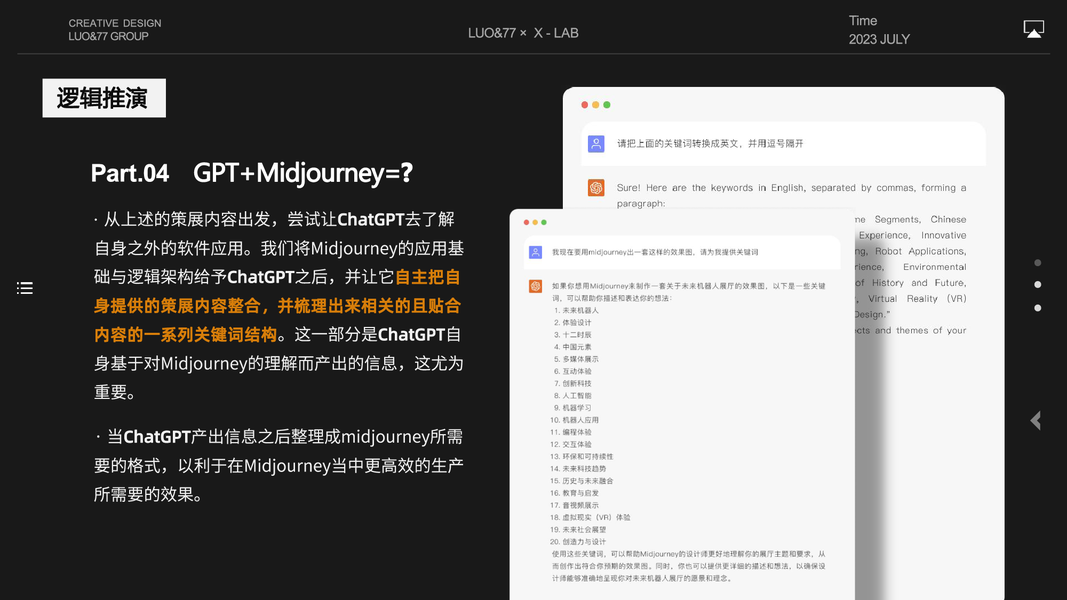Click the yellow dot of front chat window
Viewport: 1067px width, 600px height.
535,222
